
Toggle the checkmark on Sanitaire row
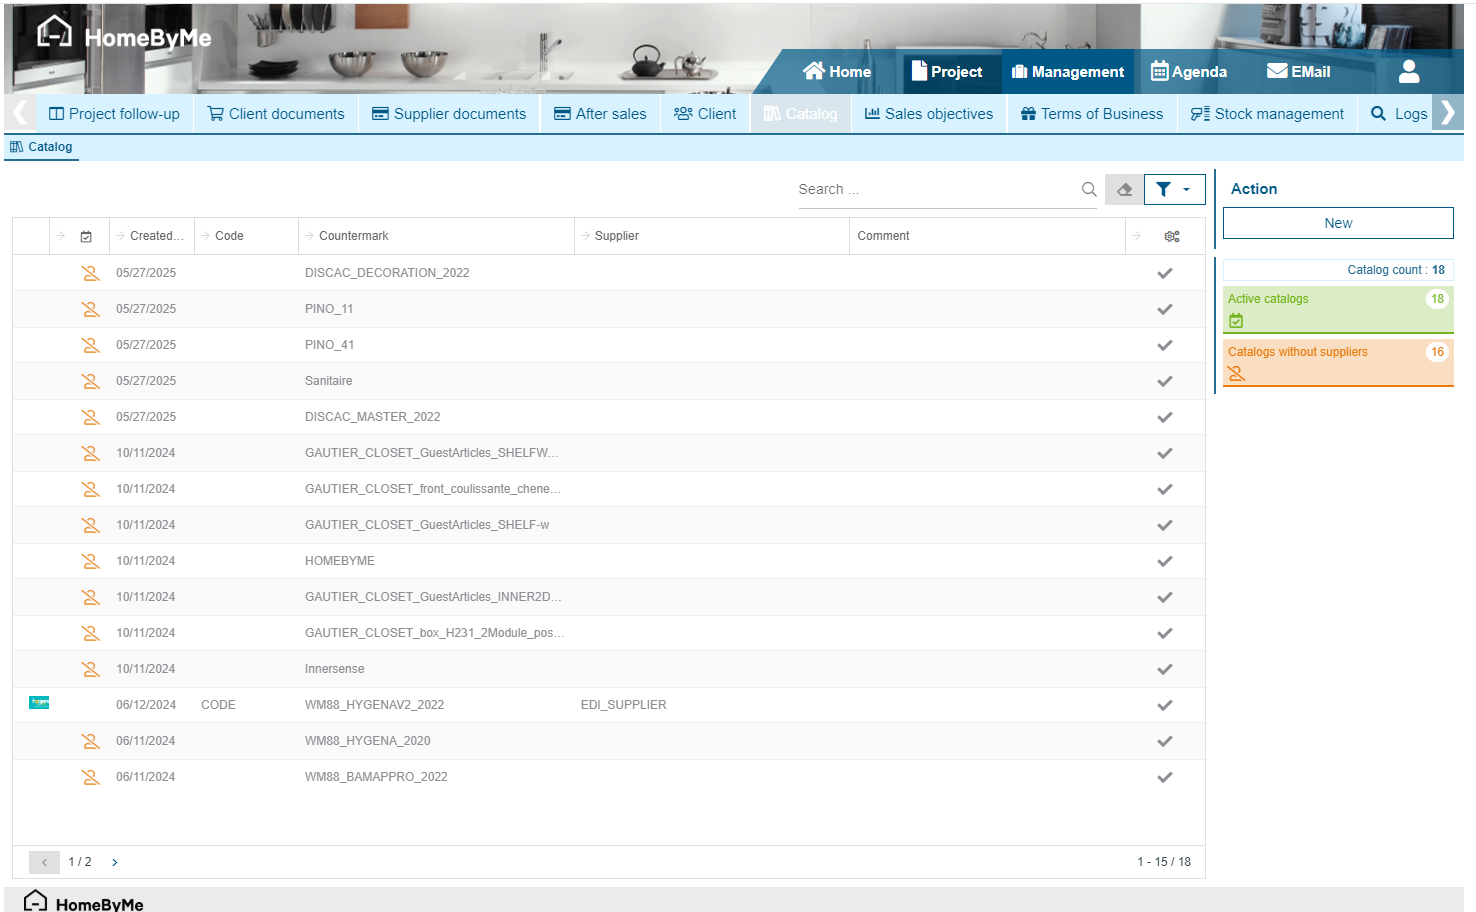(1165, 381)
